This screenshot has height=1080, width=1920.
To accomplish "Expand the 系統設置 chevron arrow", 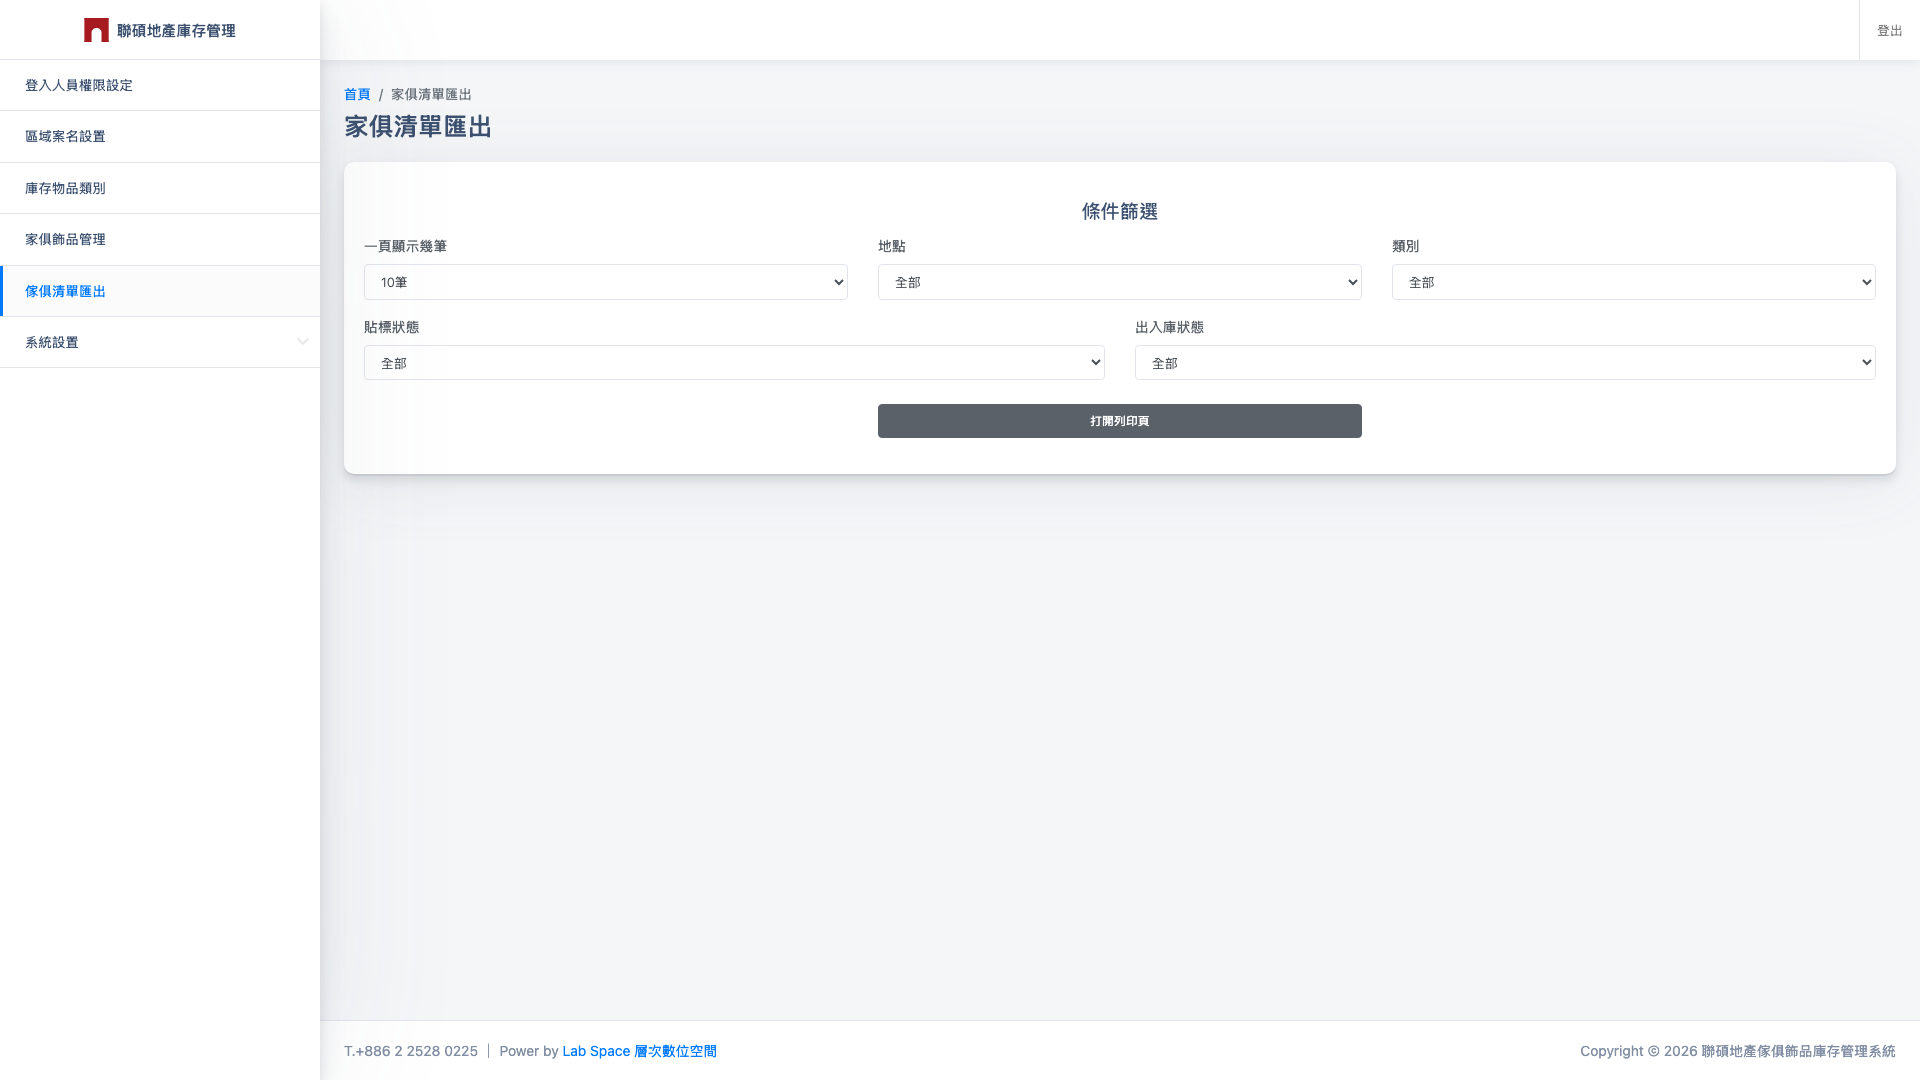I will coord(303,341).
